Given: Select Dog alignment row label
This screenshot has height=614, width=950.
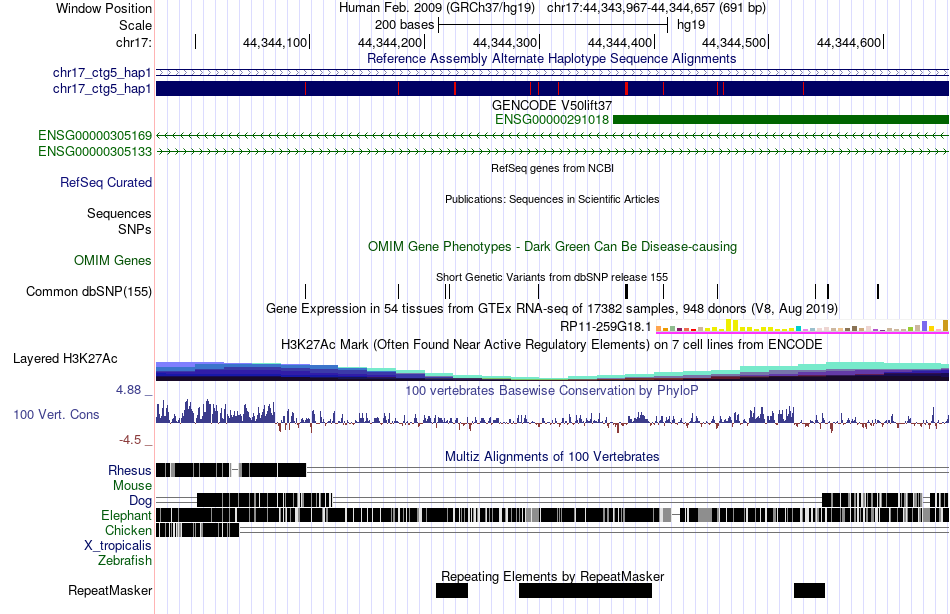Looking at the screenshot, I should click(x=141, y=501).
